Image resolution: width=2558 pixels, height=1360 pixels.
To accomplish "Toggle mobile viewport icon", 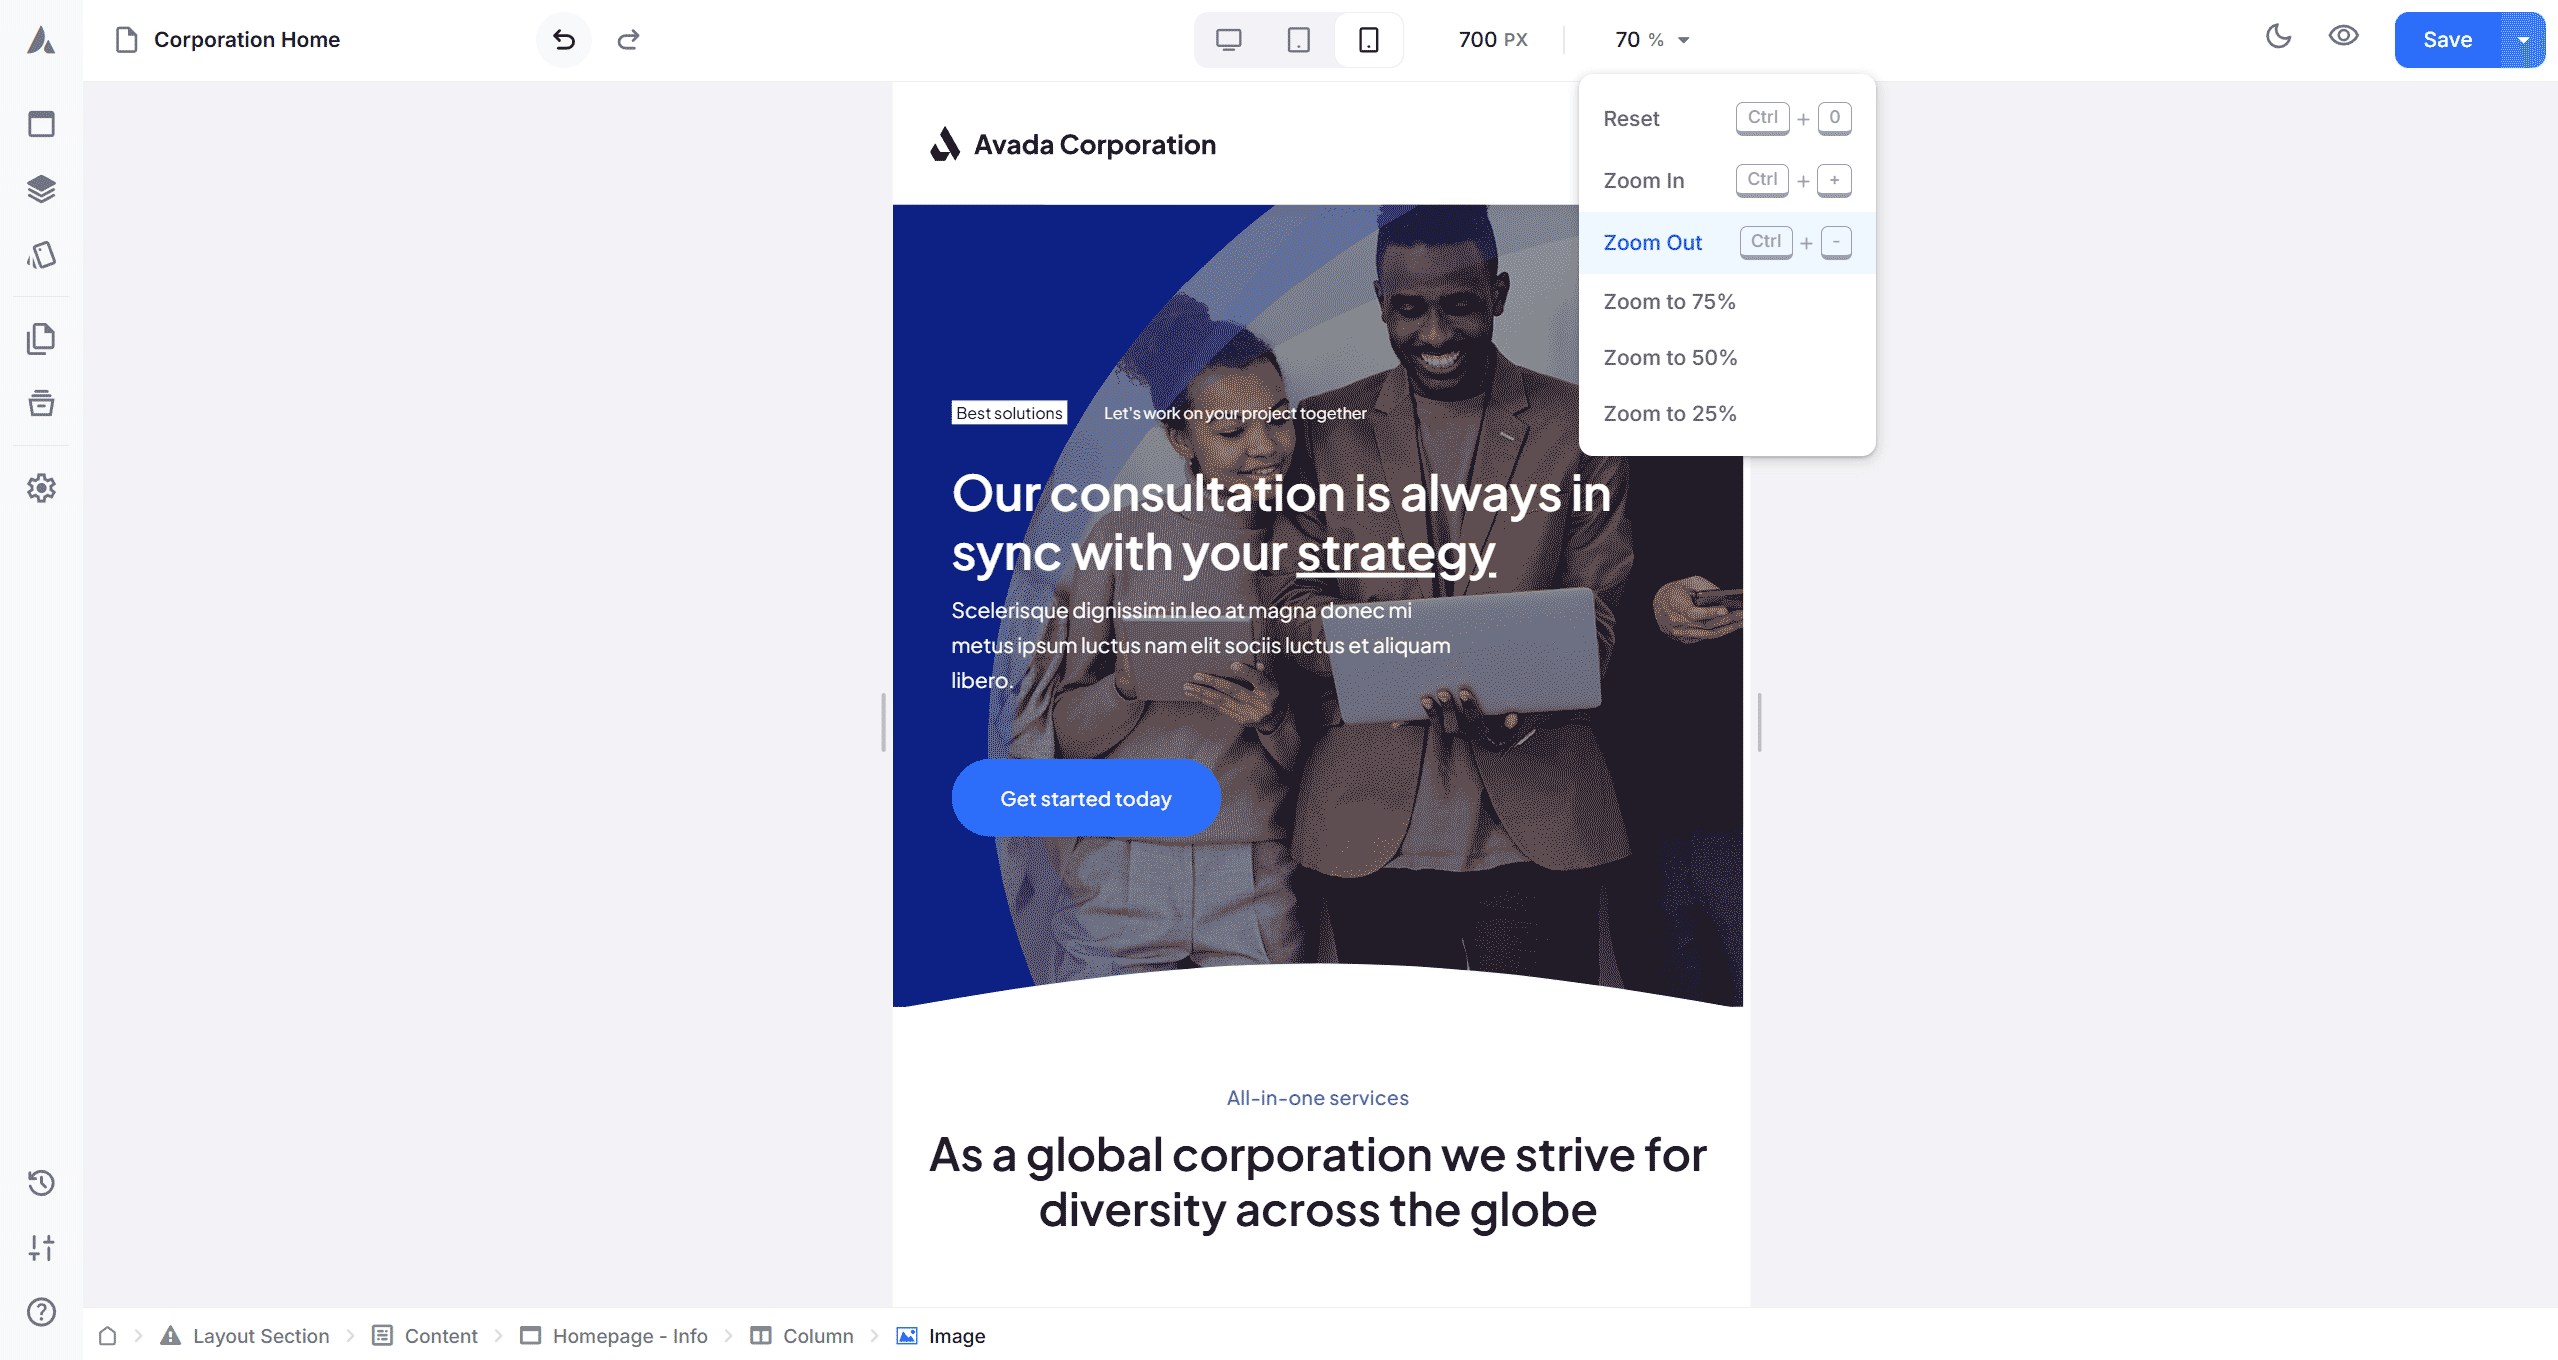I will point(1367,39).
